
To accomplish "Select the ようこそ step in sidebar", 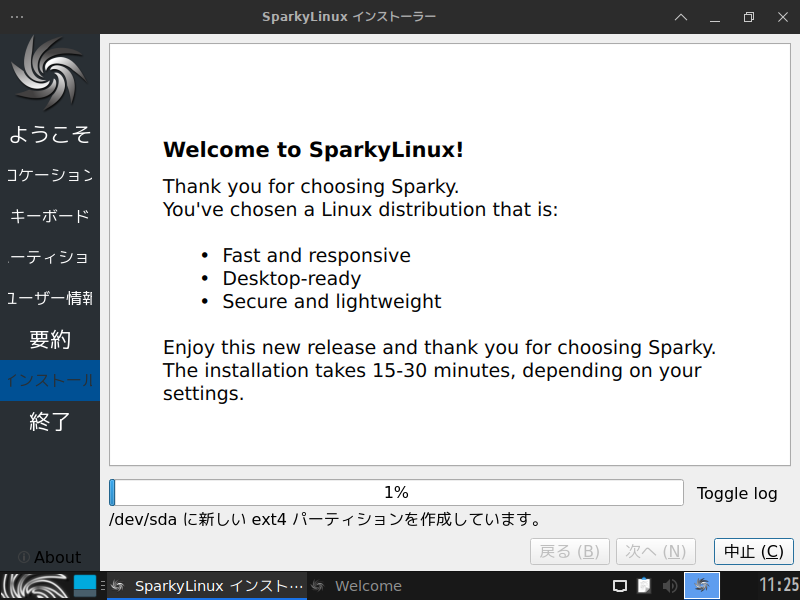I will coord(50,134).
